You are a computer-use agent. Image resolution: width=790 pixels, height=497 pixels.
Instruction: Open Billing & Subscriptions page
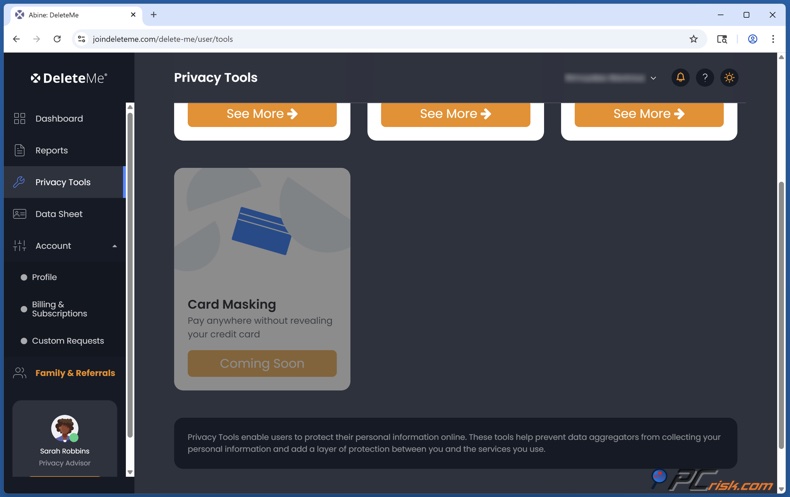click(x=59, y=309)
